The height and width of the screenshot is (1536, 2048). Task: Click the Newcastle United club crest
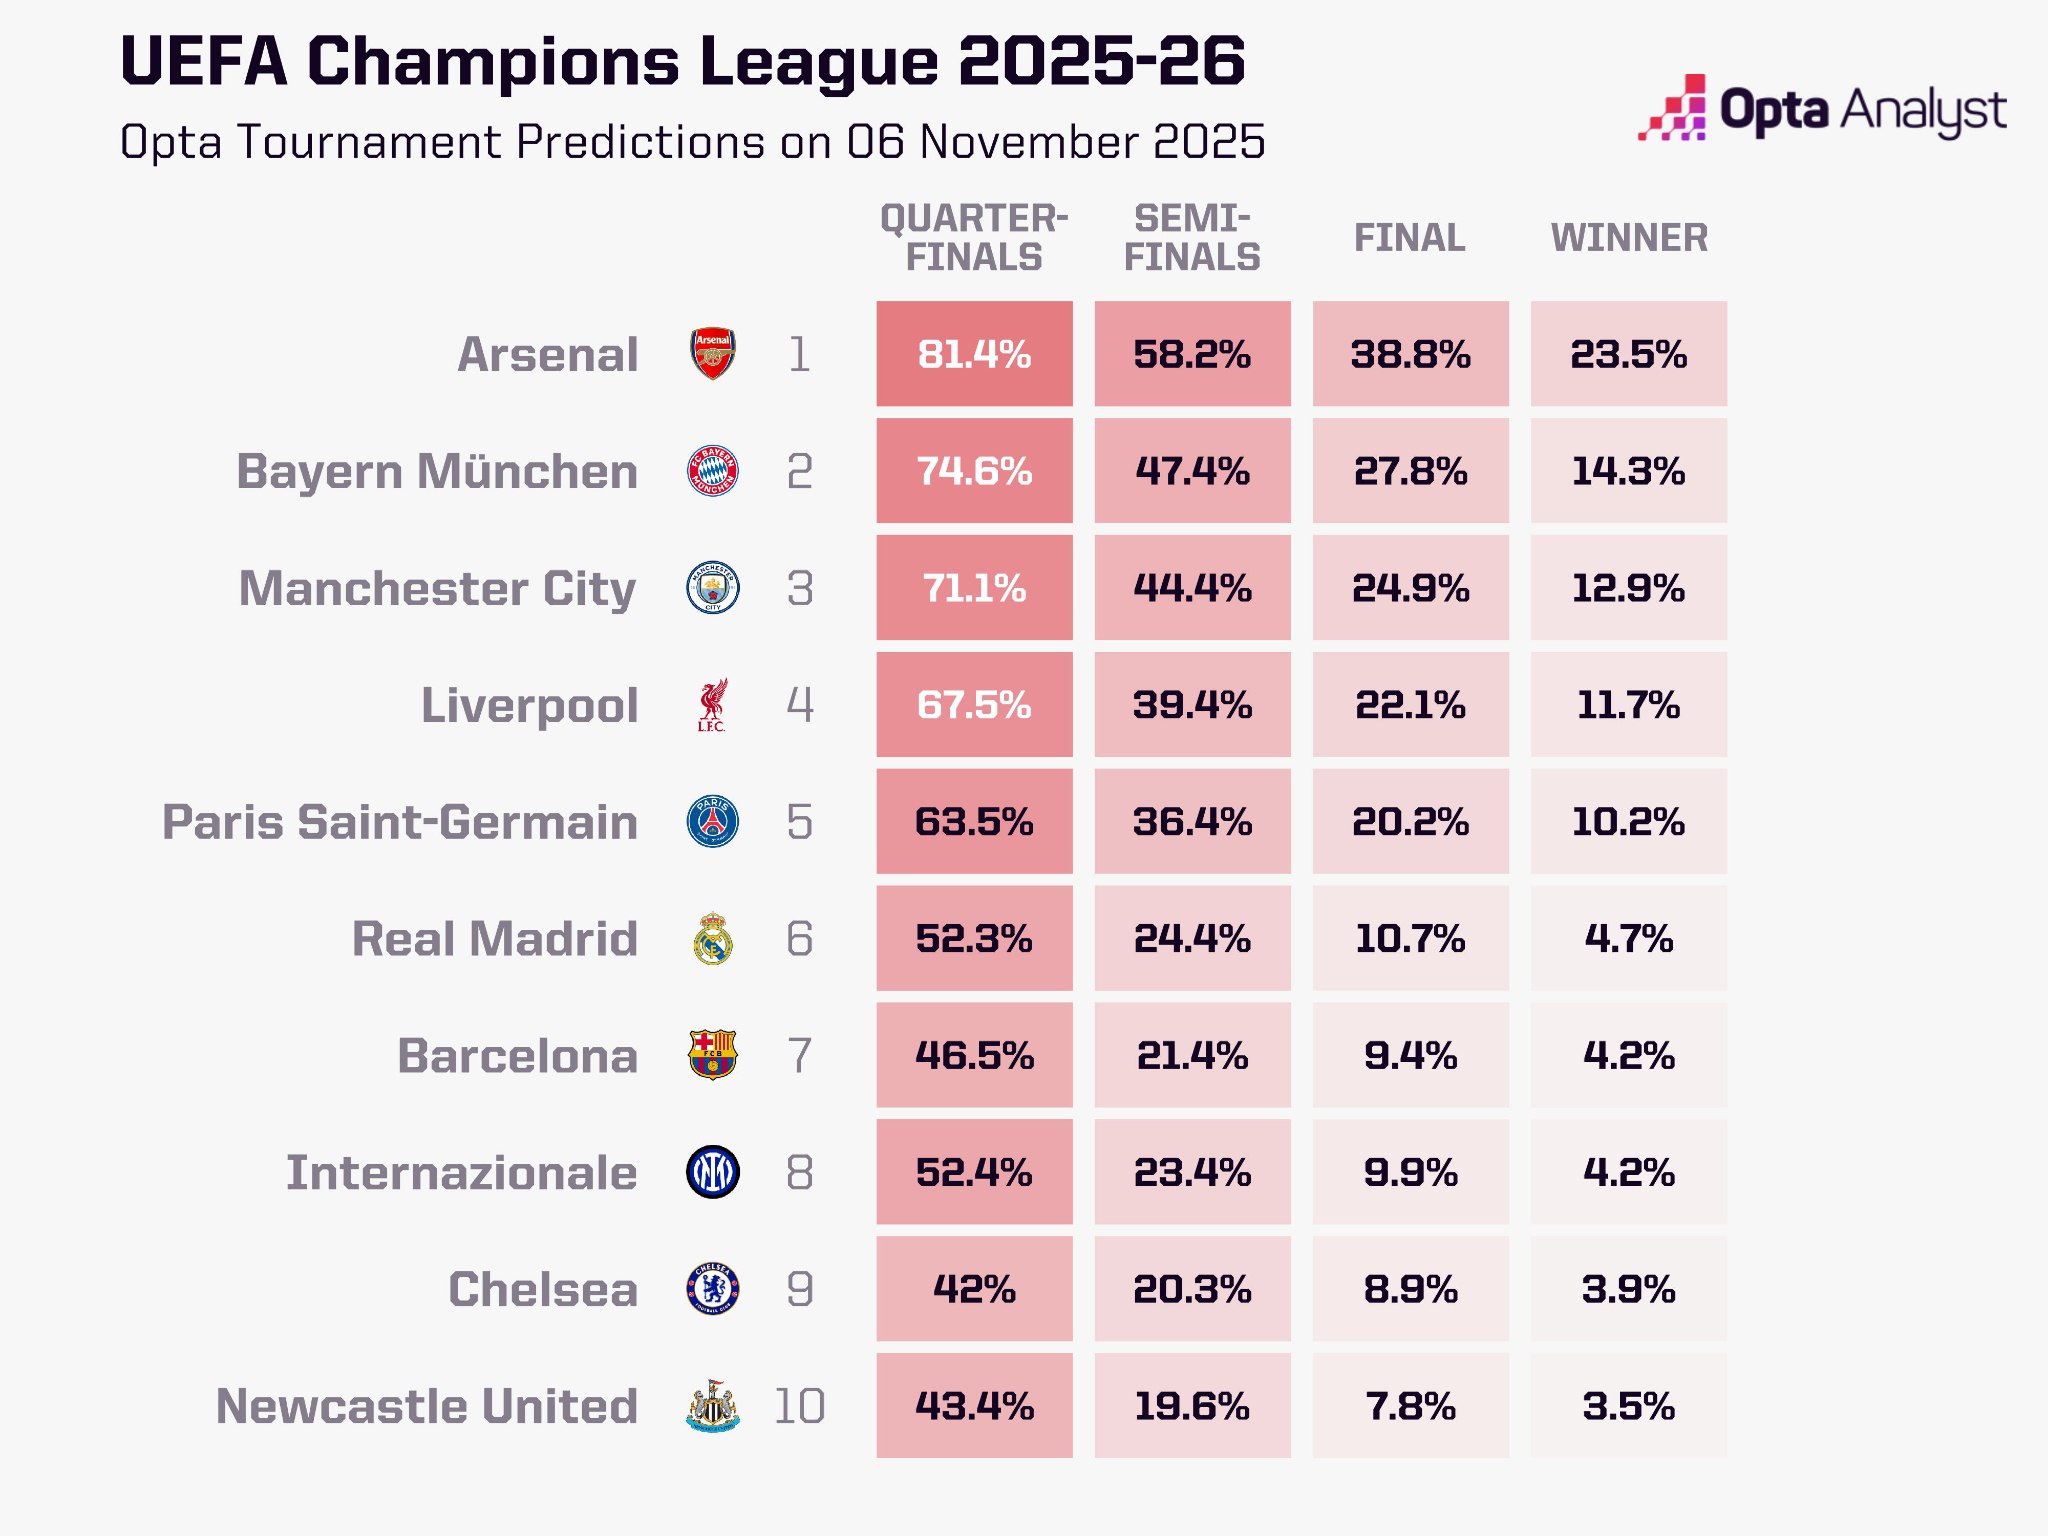(713, 1406)
